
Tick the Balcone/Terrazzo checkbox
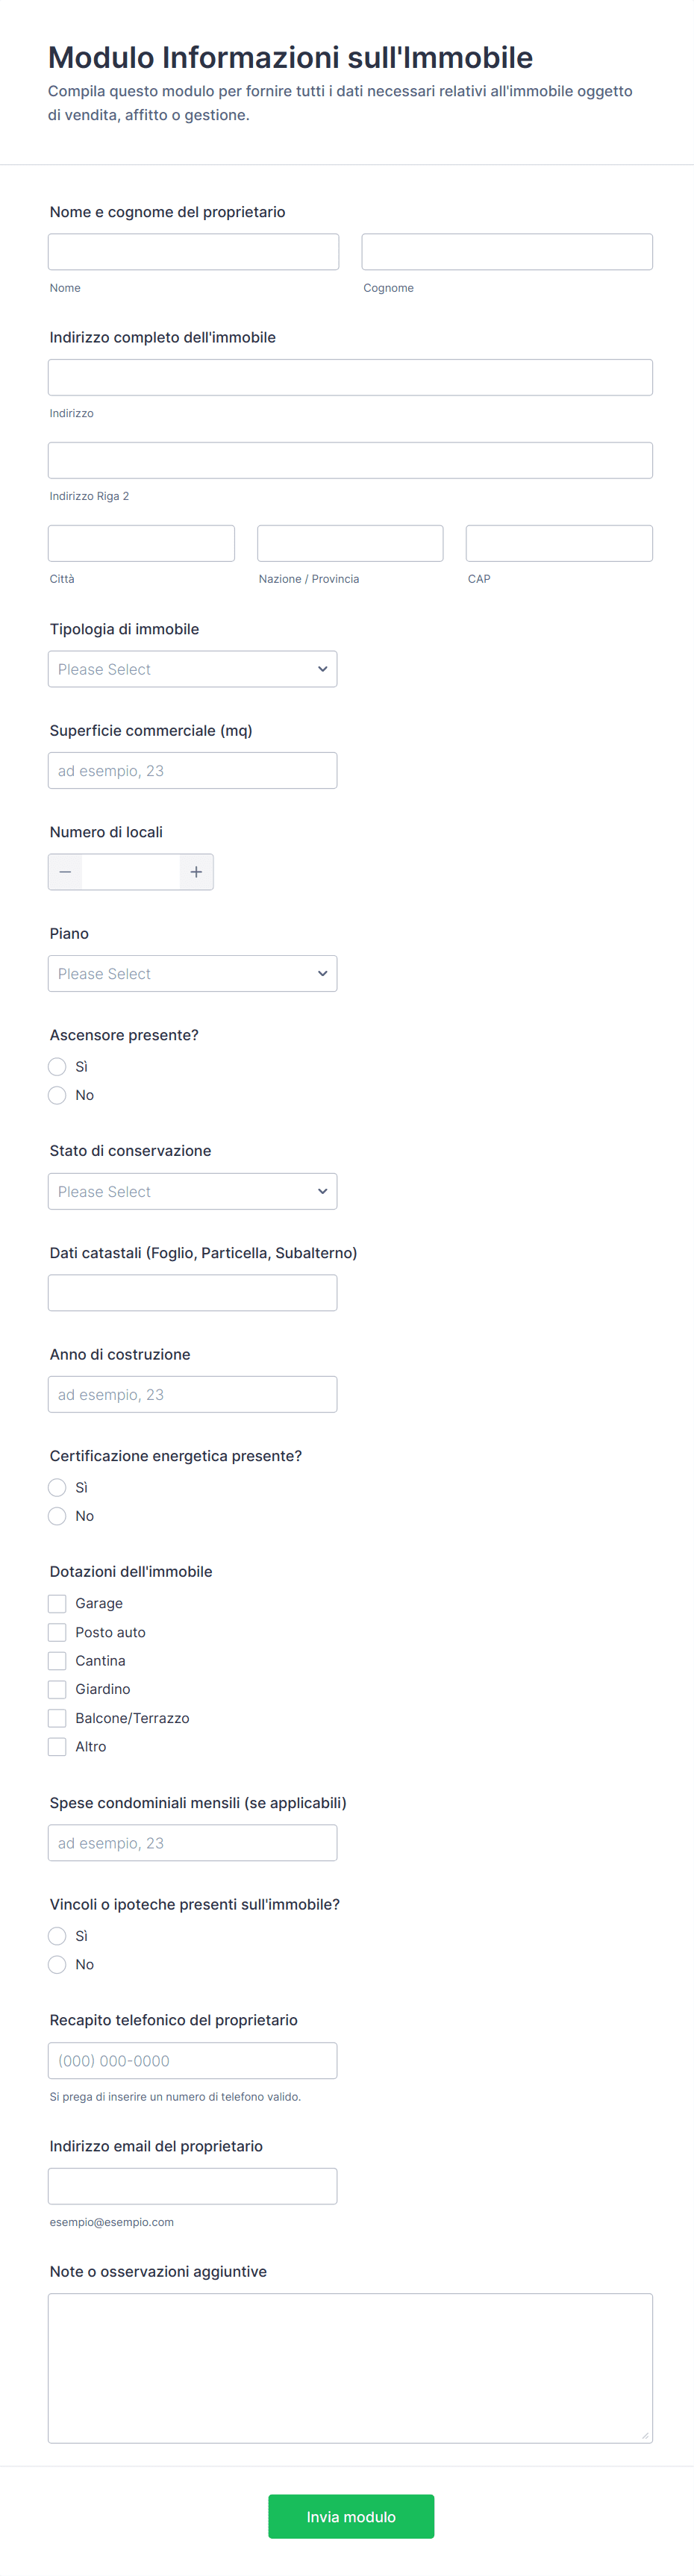pos(57,1718)
